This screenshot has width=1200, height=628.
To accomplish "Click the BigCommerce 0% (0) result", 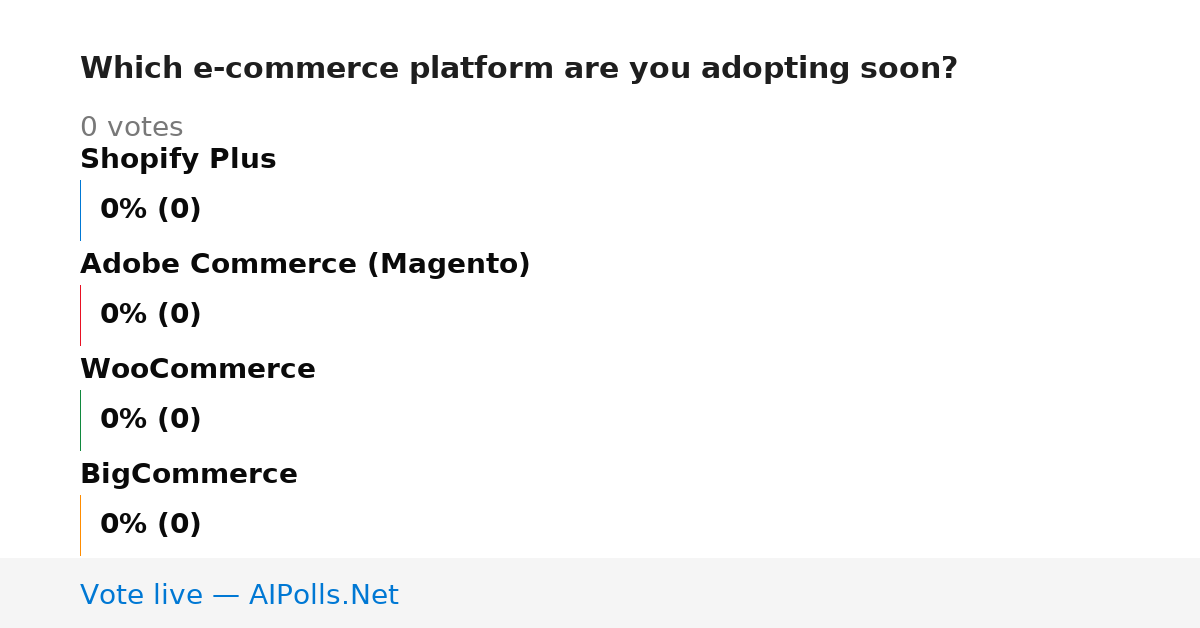I will pos(151,524).
